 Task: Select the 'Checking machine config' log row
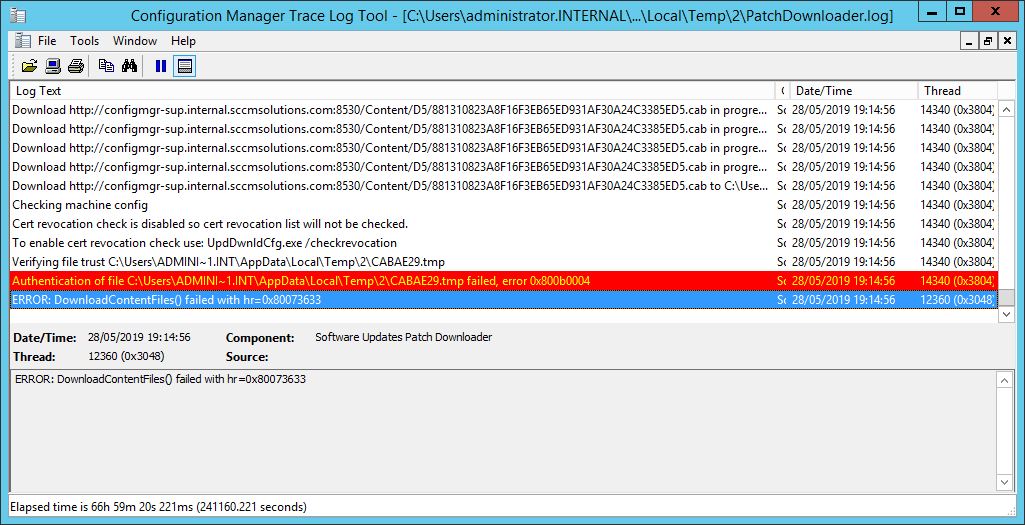(503, 205)
